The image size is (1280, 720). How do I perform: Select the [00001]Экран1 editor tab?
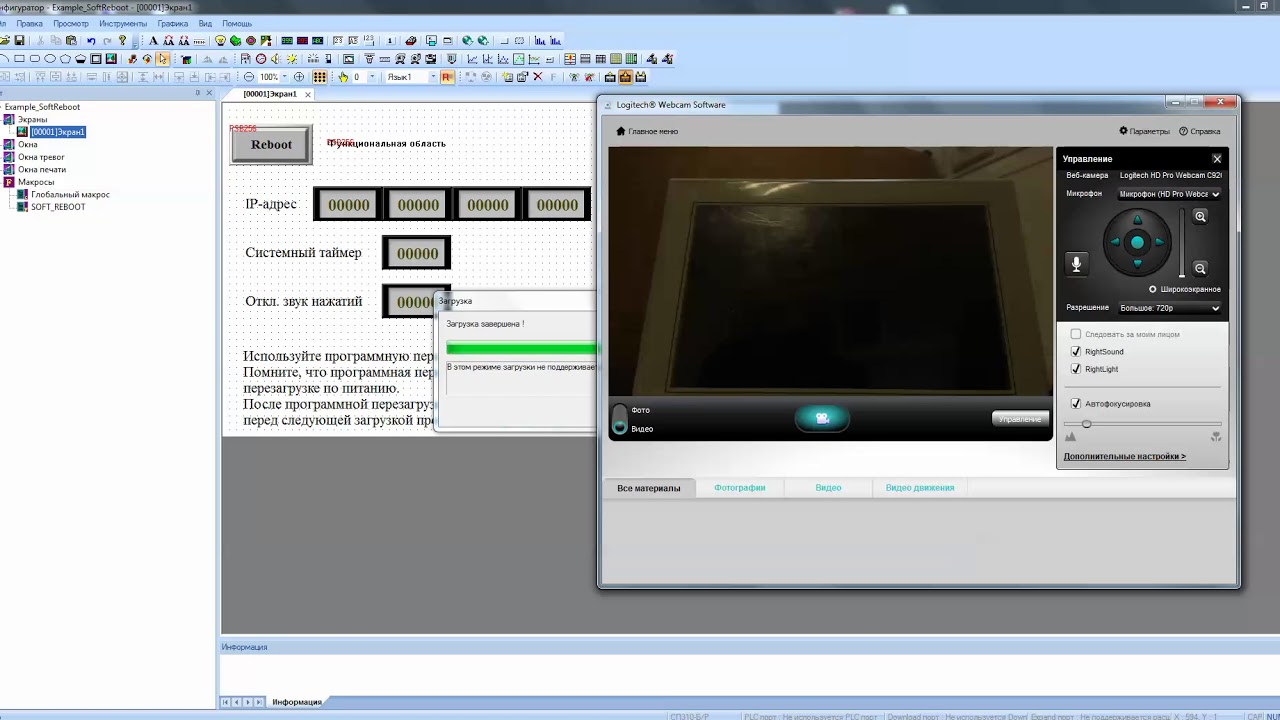[x=270, y=94]
